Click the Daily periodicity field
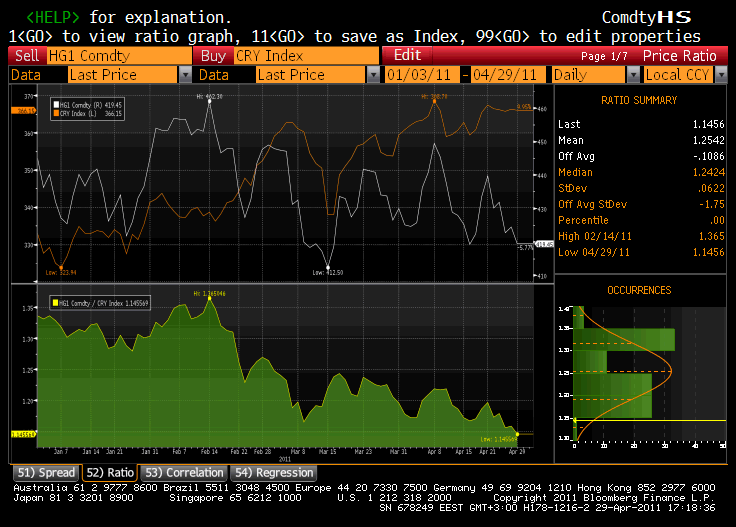Viewport: 736px width, 527px height. coord(589,75)
